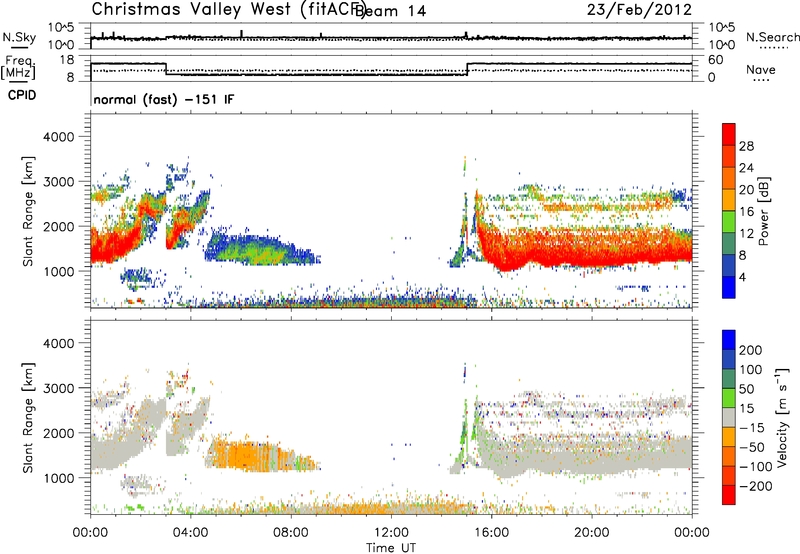The height and width of the screenshot is (554, 800).
Task: Select the 08:00 time tick label
Action: (x=291, y=533)
